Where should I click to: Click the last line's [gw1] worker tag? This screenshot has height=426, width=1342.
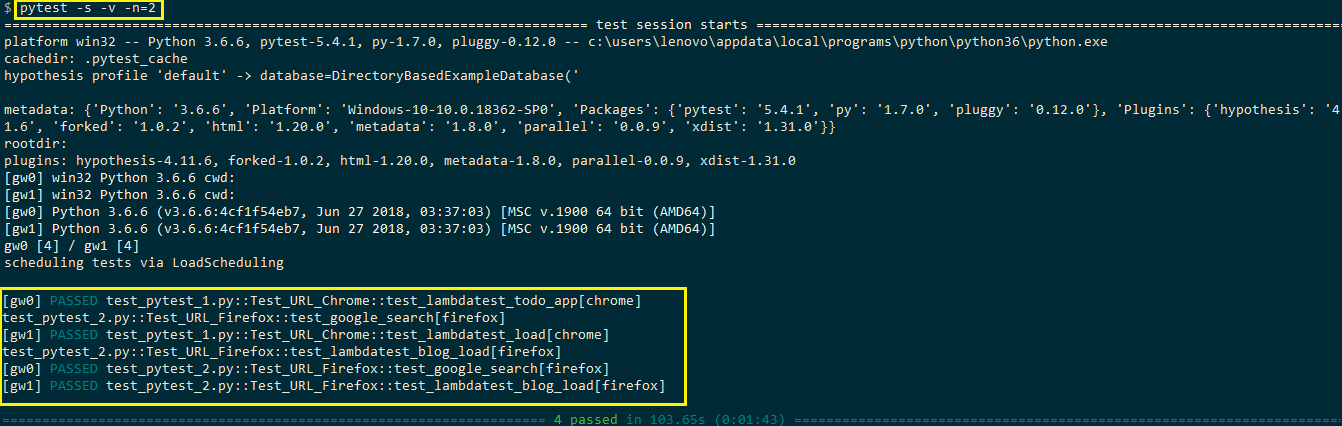[20, 385]
